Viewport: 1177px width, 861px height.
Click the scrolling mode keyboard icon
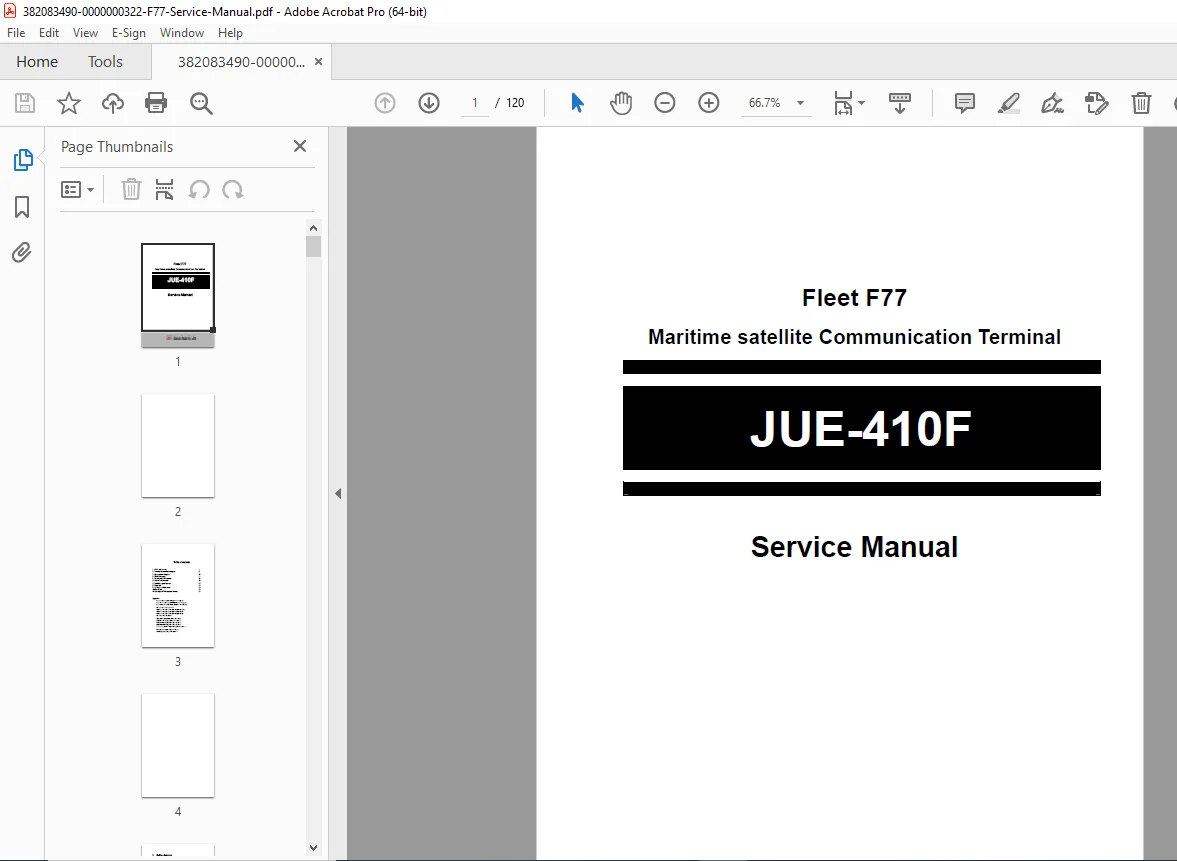(x=899, y=103)
